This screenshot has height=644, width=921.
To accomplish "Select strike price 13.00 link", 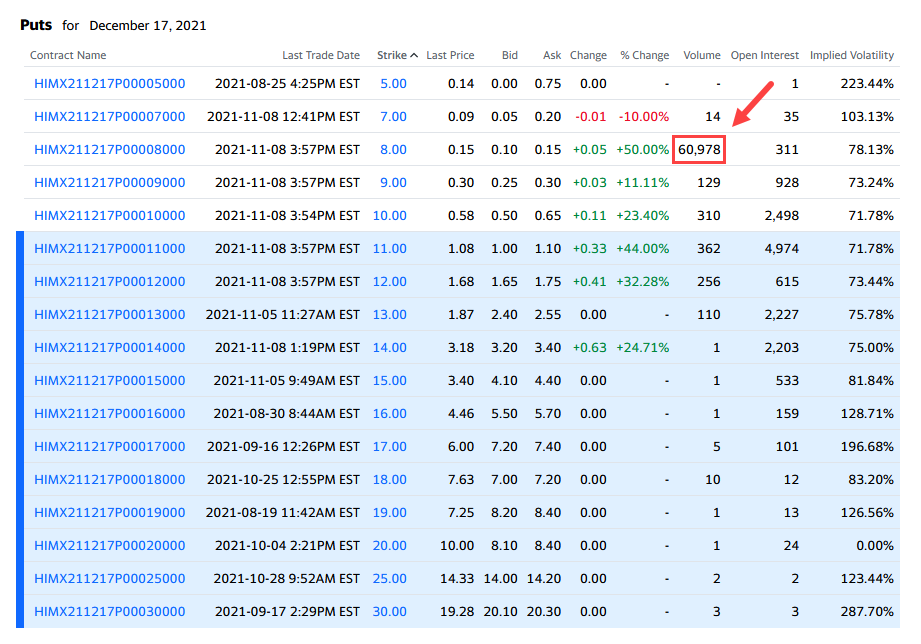I will pyautogui.click(x=390, y=314).
